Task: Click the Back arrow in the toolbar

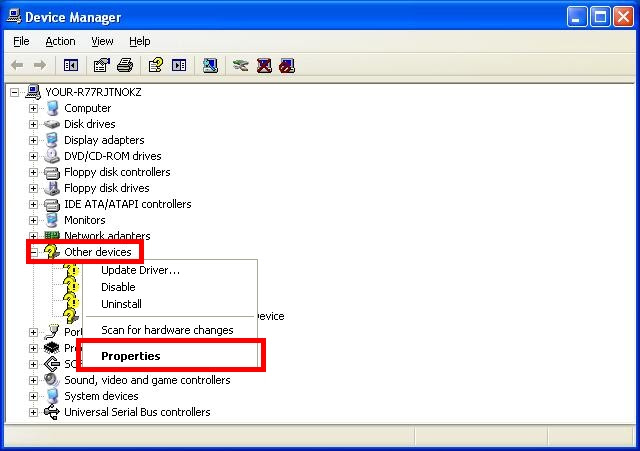Action: coord(17,65)
